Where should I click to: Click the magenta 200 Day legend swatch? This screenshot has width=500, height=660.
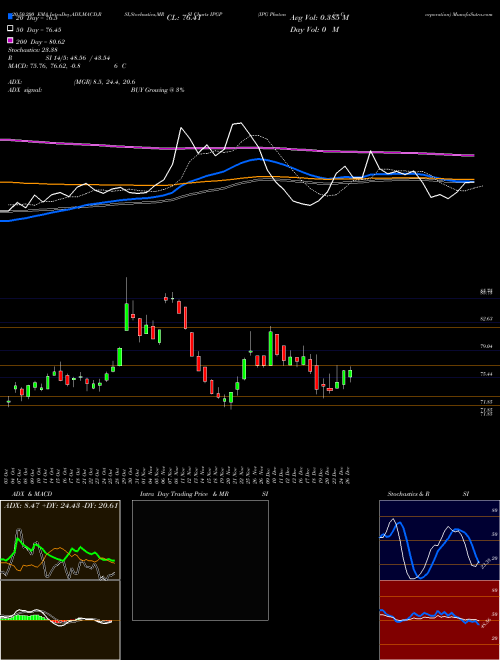(x=11, y=40)
